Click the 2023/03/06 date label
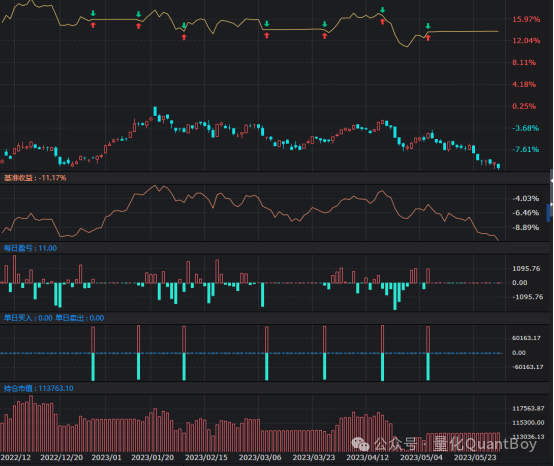The width and height of the screenshot is (554, 466). pos(260,458)
